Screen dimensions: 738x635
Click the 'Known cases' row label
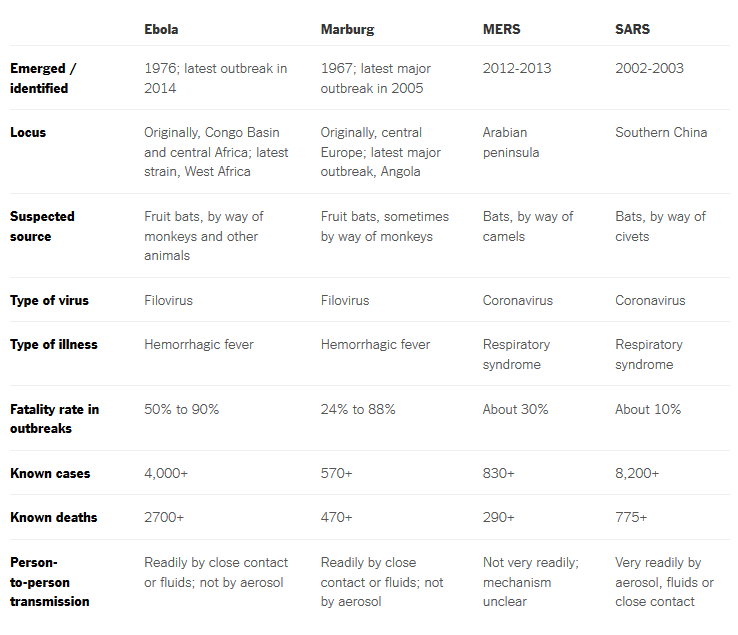50,473
